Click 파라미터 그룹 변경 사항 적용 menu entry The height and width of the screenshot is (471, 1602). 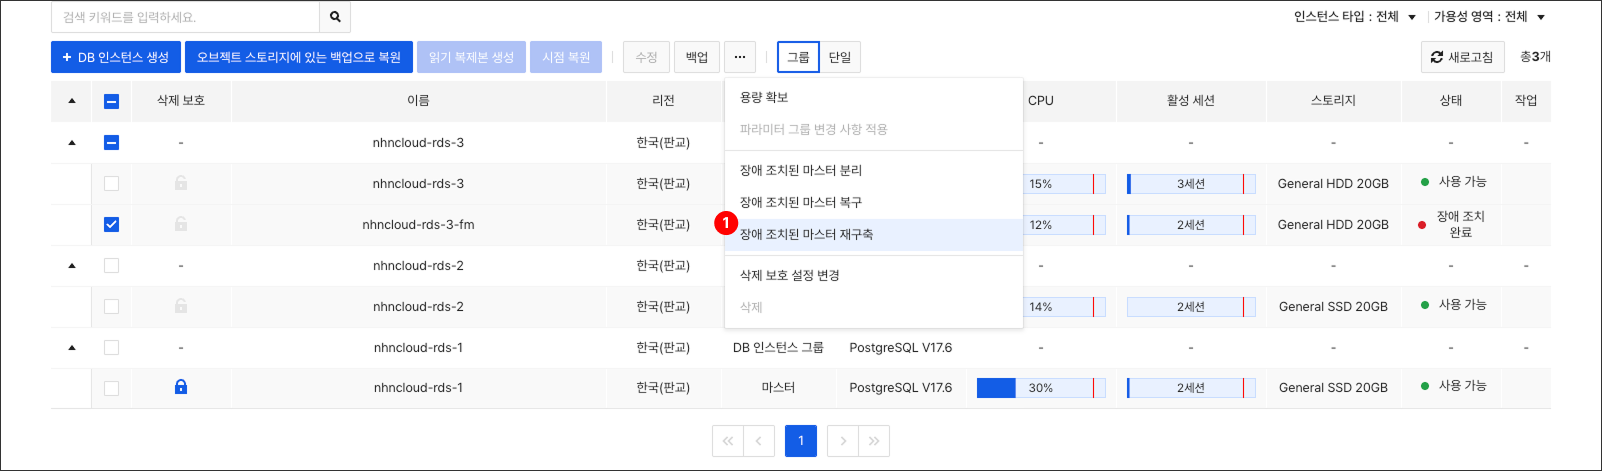[x=874, y=129]
